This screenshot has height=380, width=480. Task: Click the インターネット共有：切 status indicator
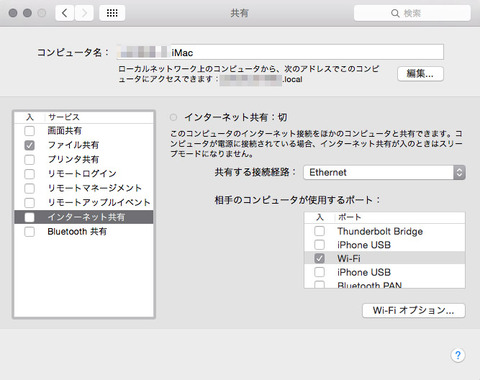click(x=173, y=117)
